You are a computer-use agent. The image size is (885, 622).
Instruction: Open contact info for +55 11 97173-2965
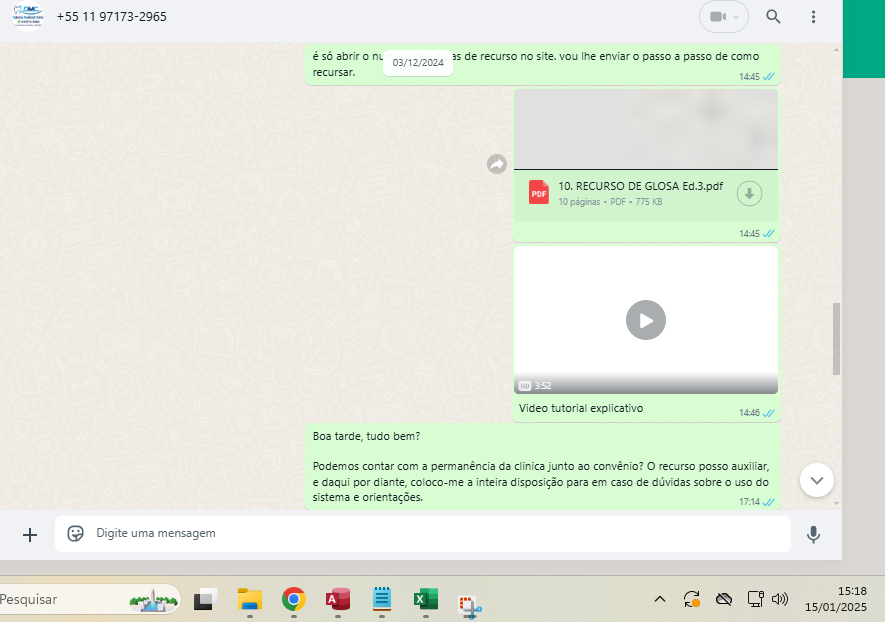[112, 17]
